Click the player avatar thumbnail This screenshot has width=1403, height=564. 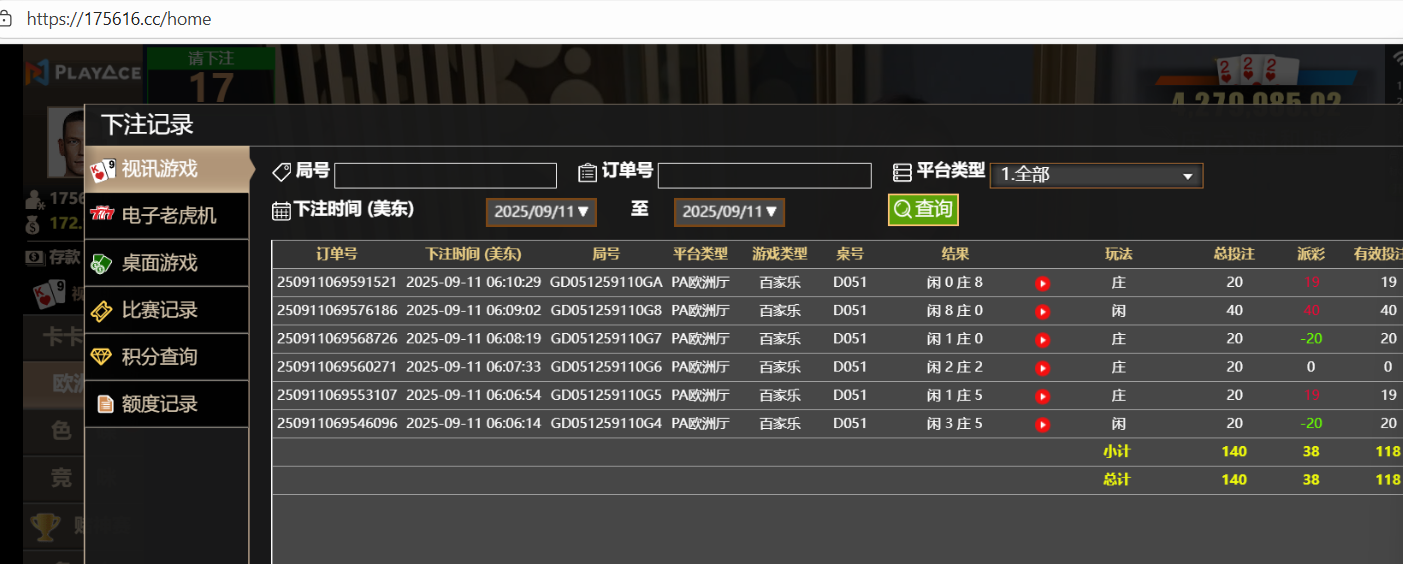pyautogui.click(x=66, y=138)
